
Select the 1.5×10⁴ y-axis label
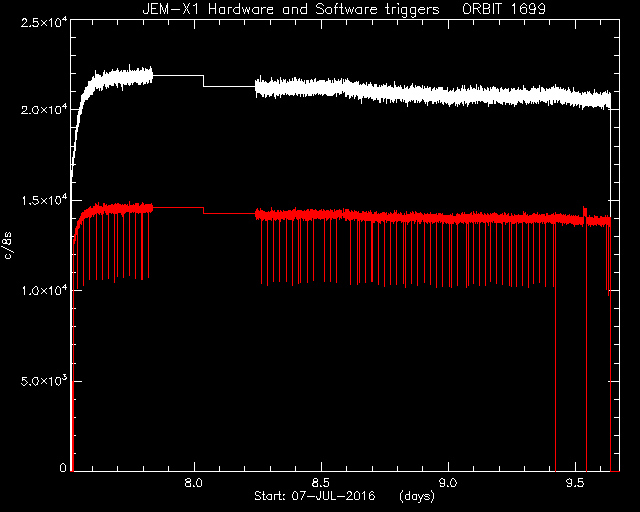44,200
